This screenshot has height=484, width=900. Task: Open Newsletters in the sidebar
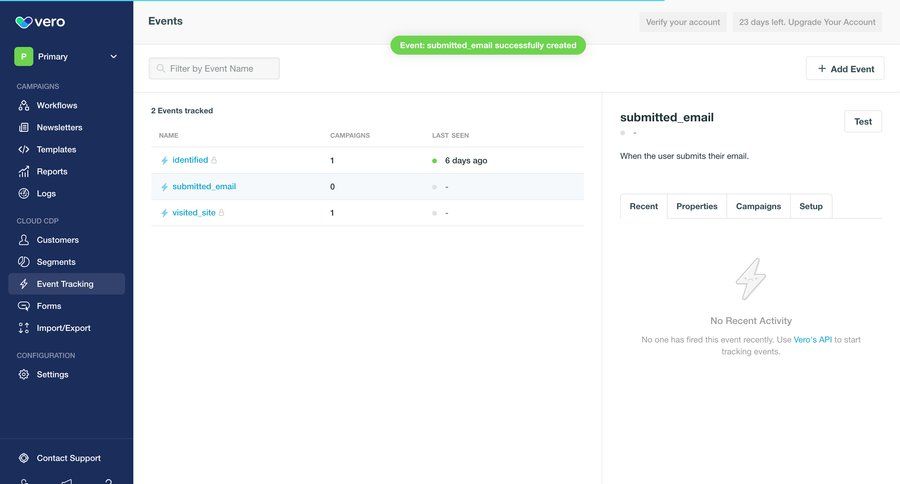60,127
